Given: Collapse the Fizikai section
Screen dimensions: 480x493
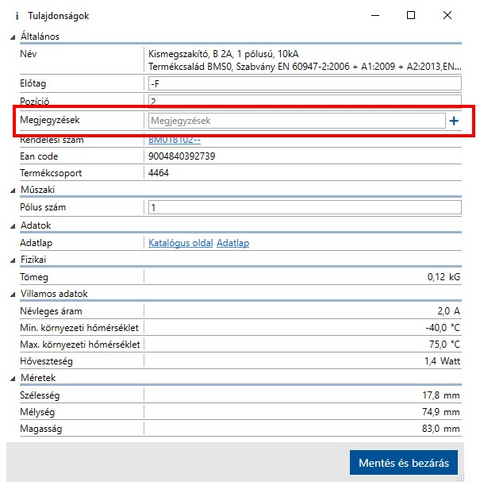Looking at the screenshot, I should 13,260.
